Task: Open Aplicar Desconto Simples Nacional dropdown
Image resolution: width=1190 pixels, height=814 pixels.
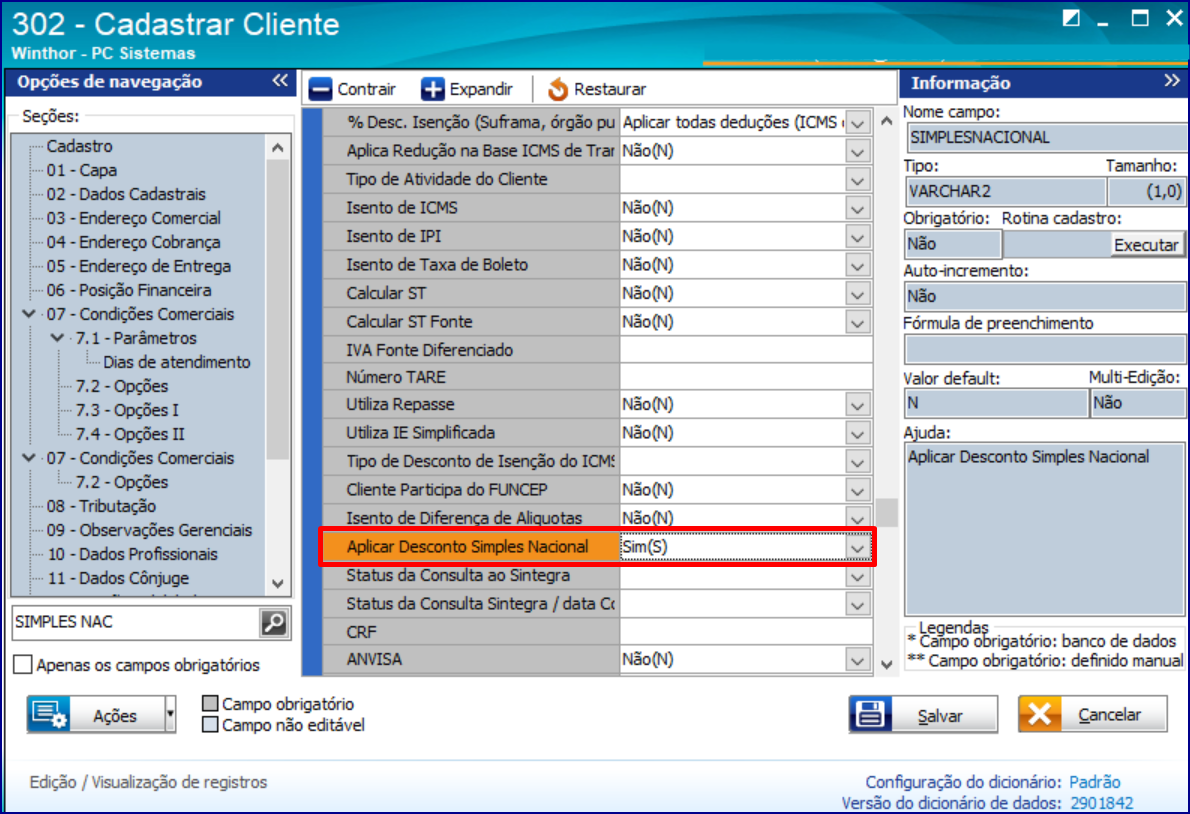Action: click(858, 547)
